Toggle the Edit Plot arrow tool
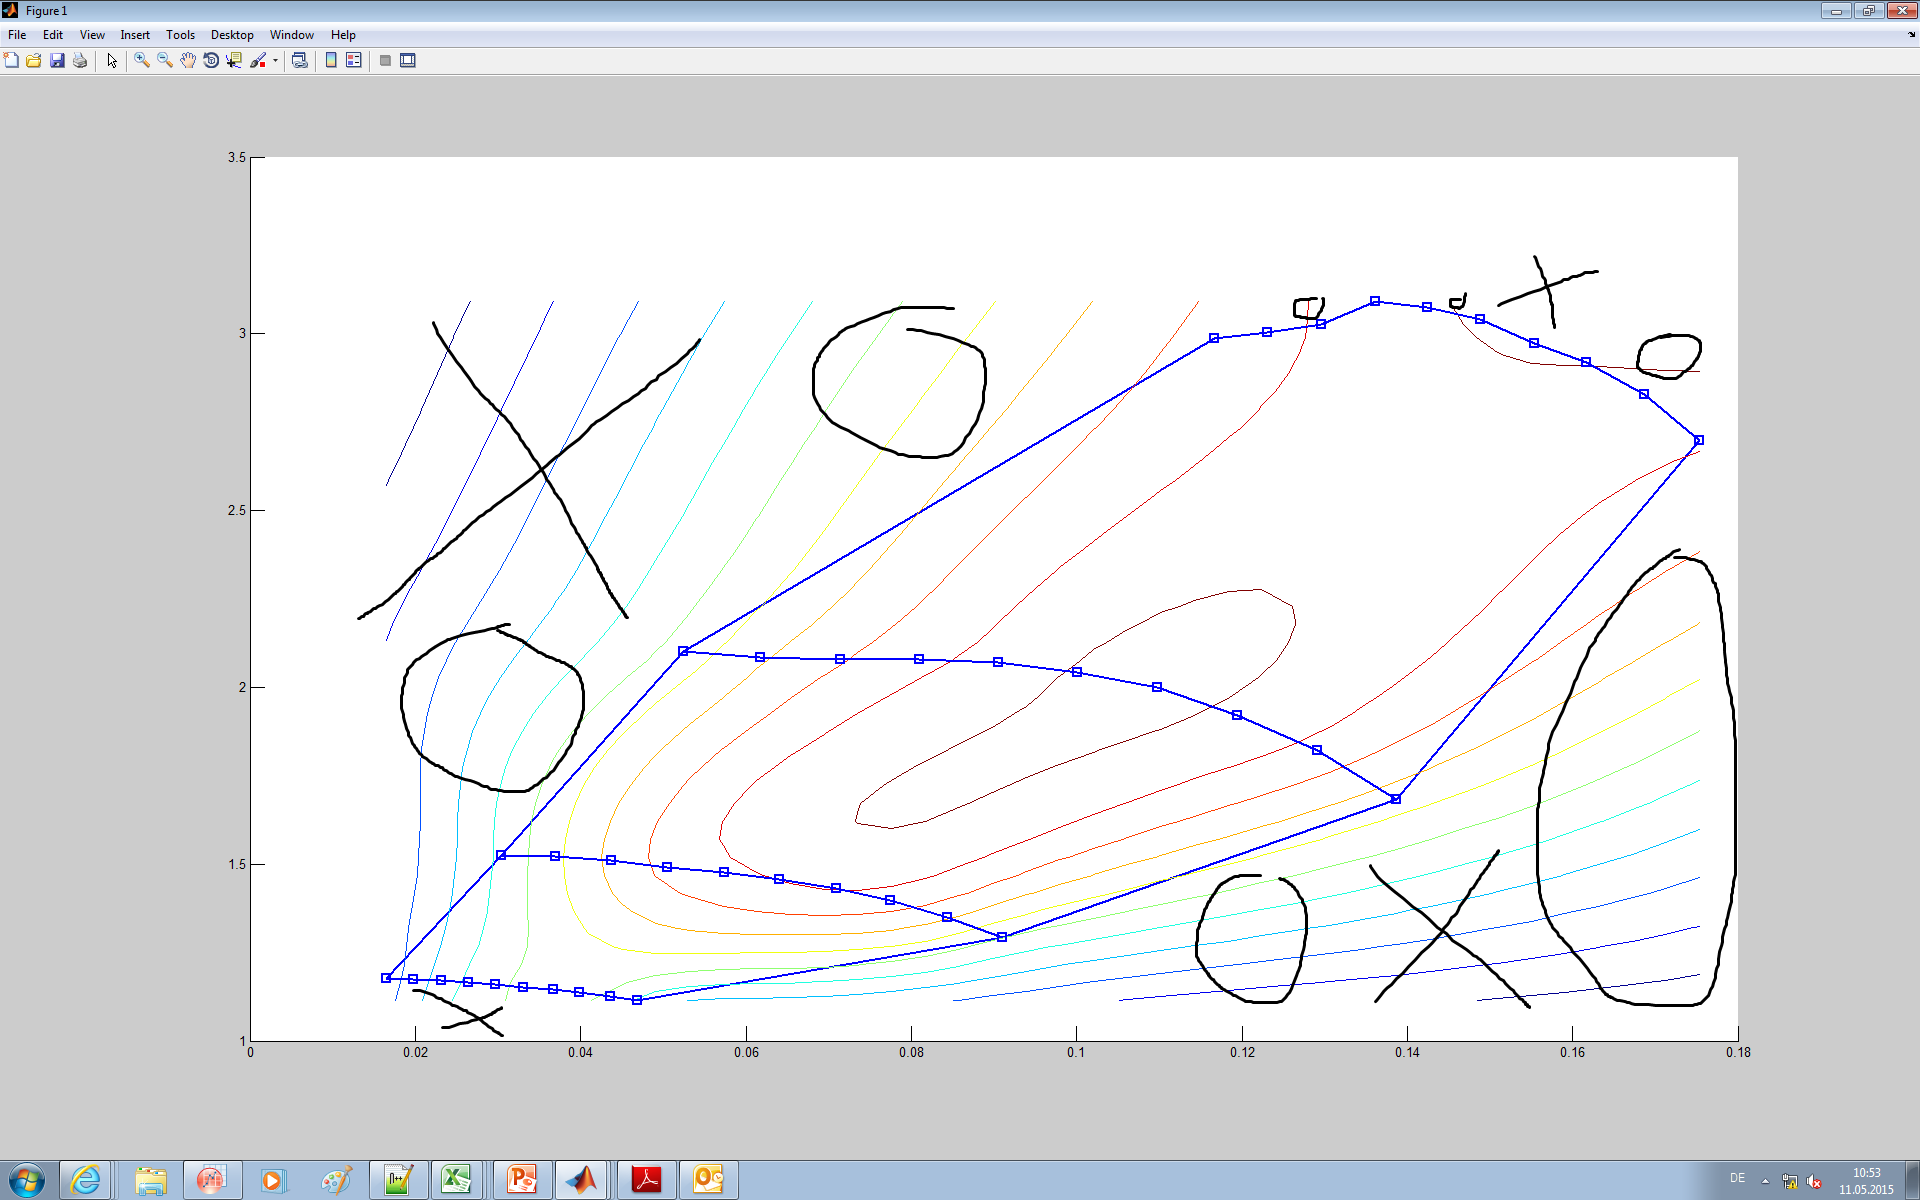This screenshot has width=1920, height=1200. tap(112, 61)
